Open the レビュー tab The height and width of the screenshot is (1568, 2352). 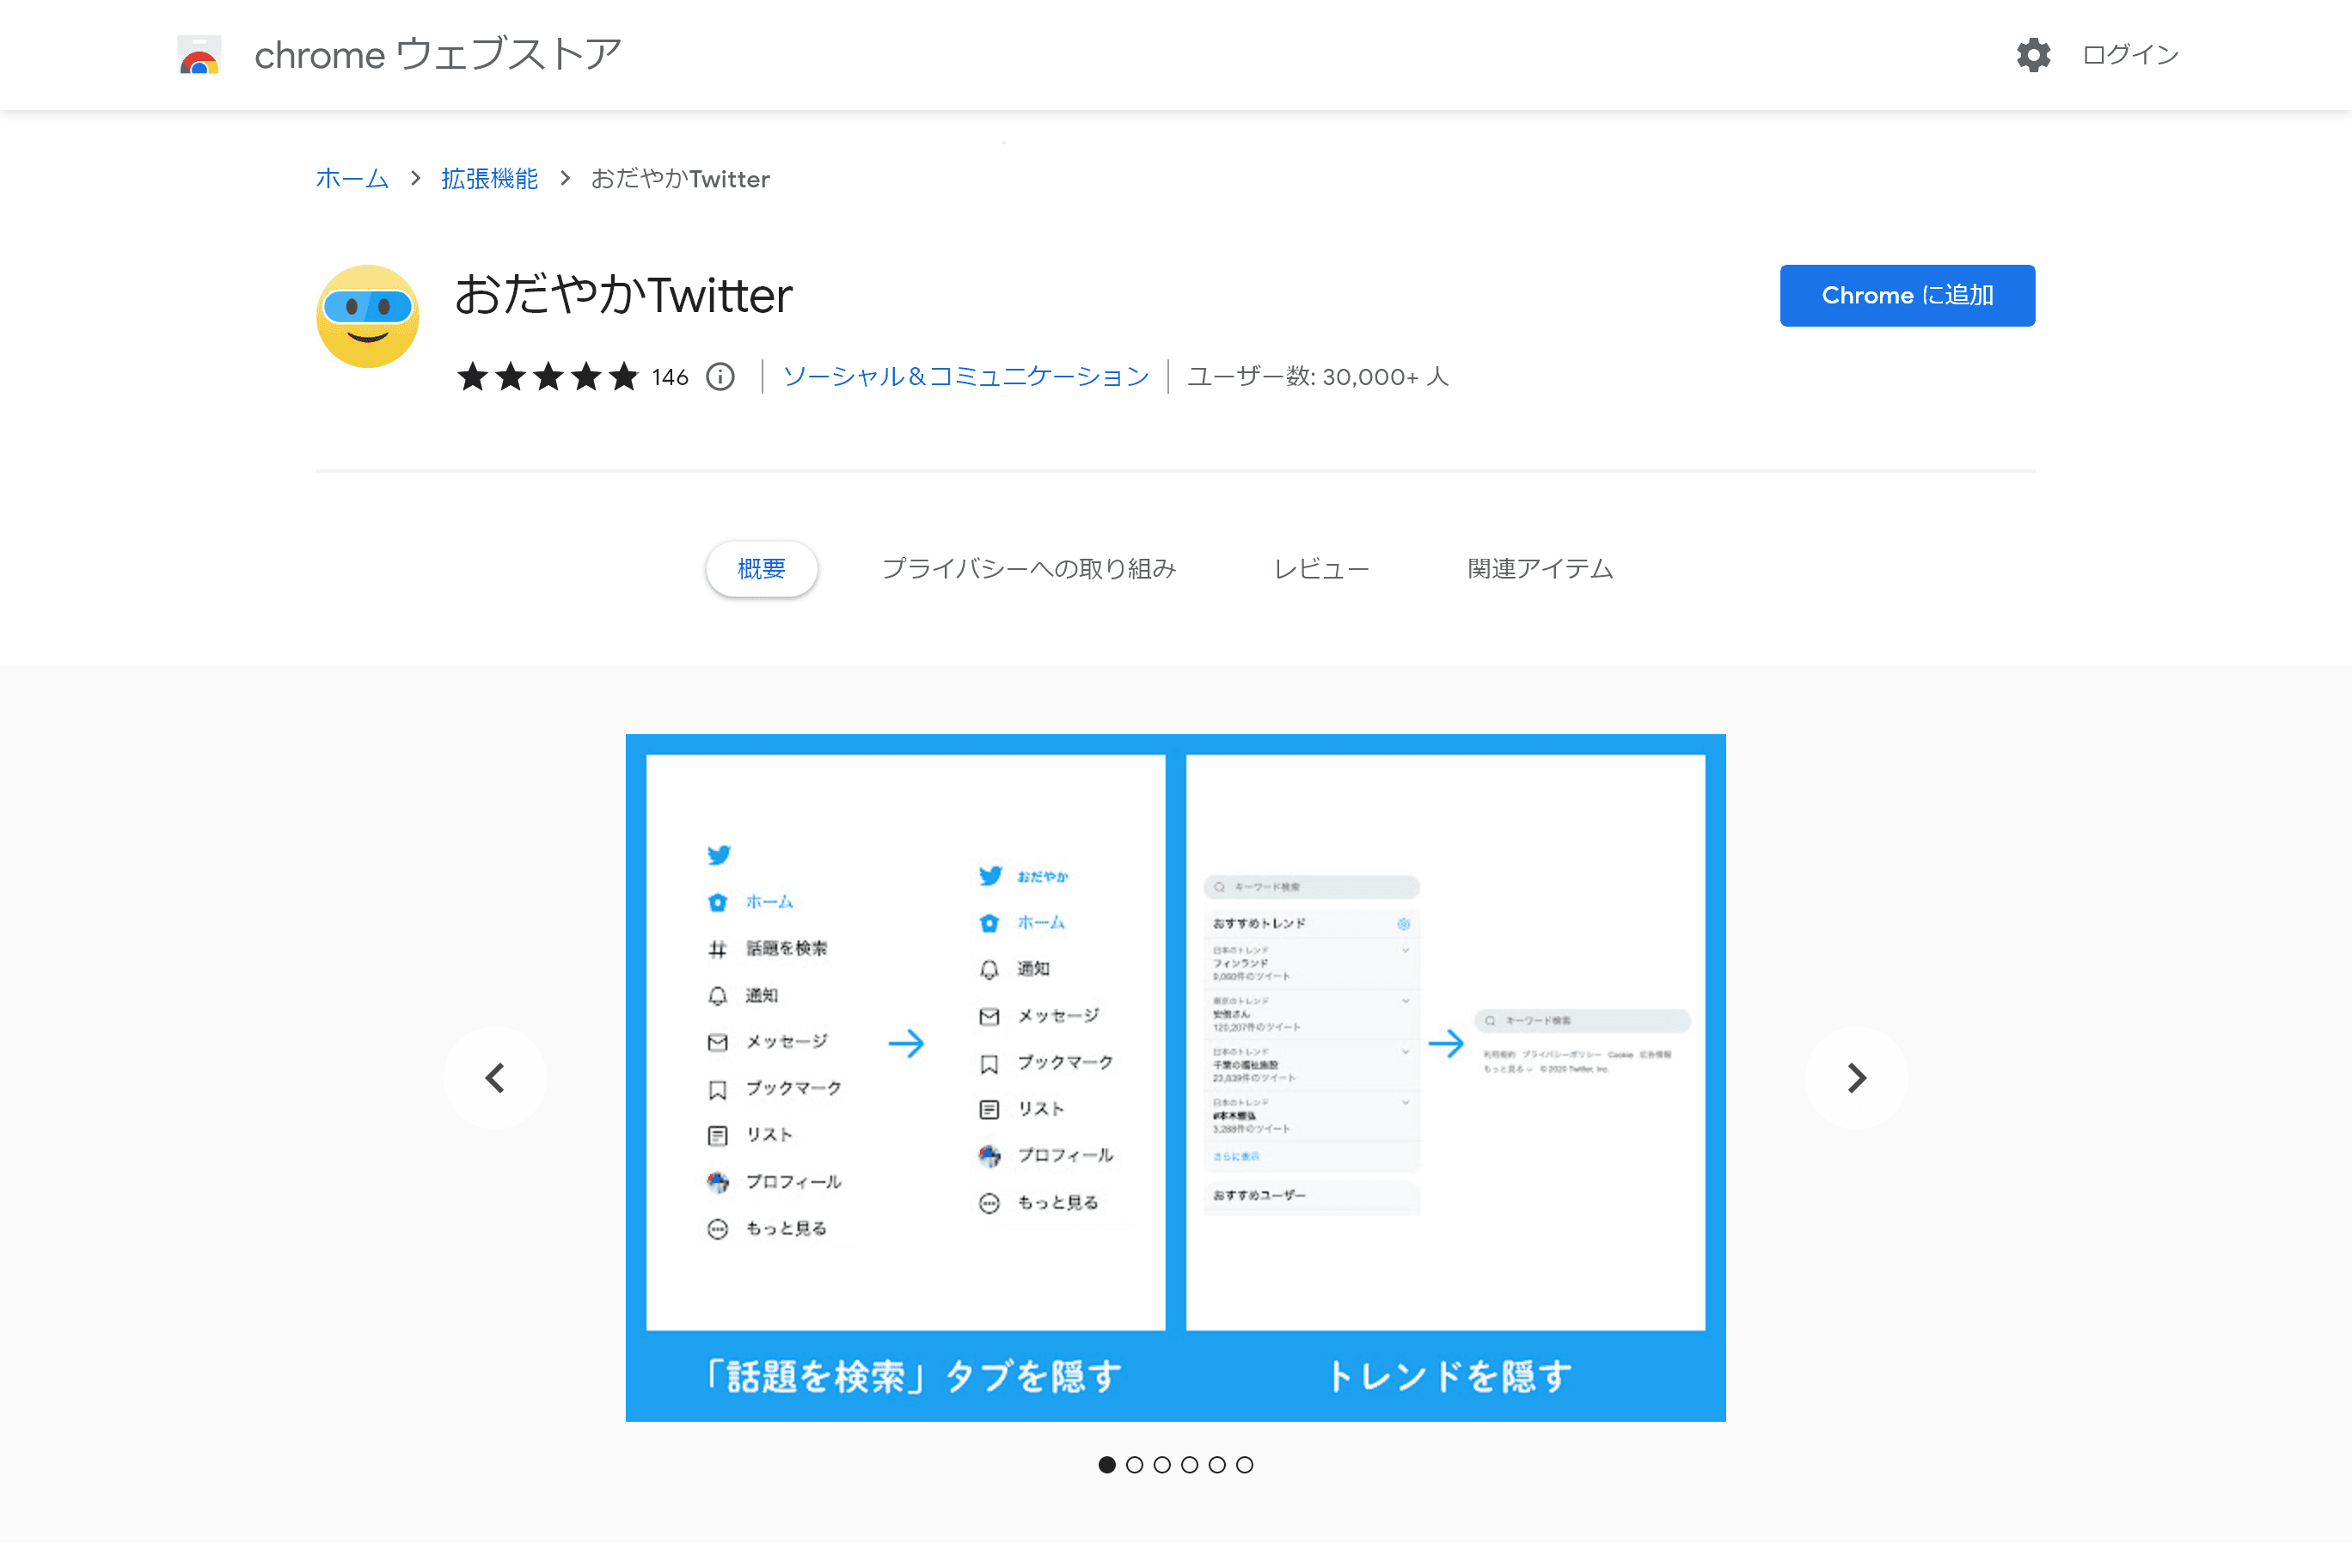(1321, 569)
